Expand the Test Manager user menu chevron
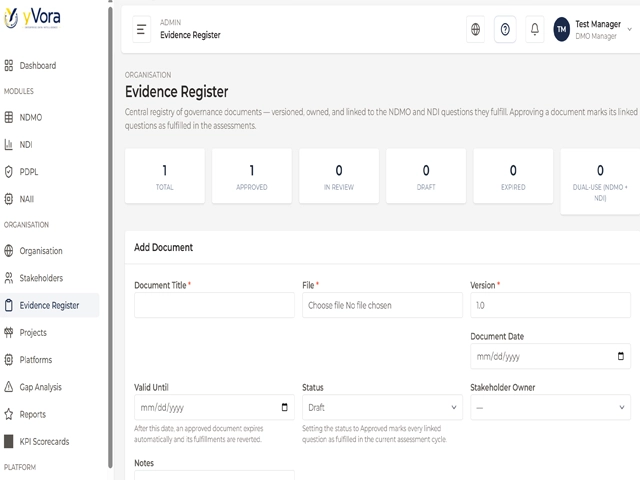 629,29
